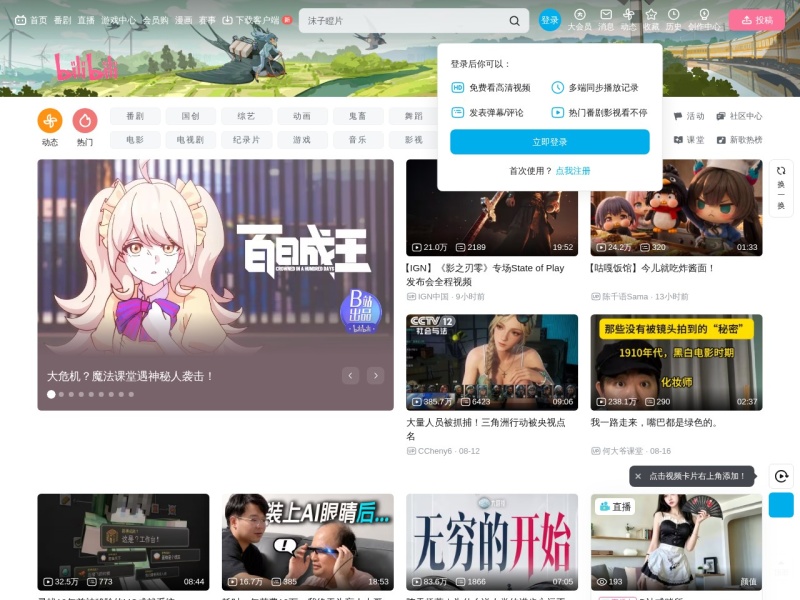Open the 消息 messages icon
The height and width of the screenshot is (600, 800).
click(606, 20)
